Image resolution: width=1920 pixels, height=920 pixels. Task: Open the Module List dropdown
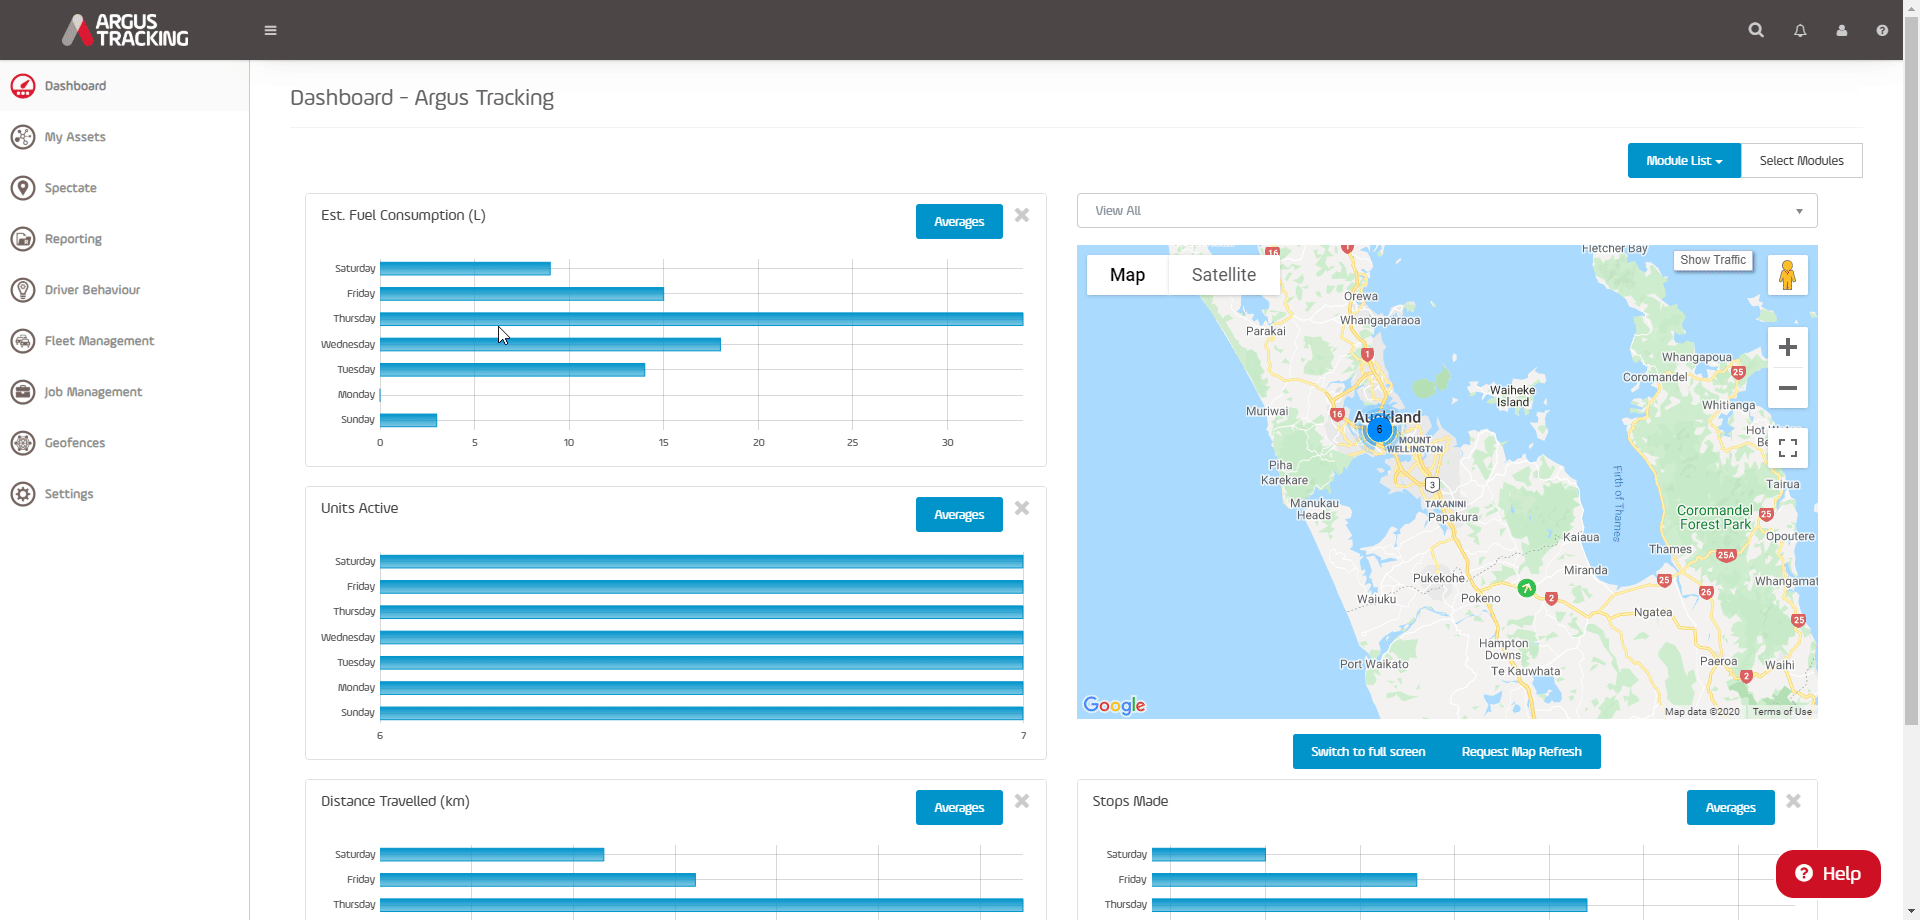pyautogui.click(x=1683, y=160)
